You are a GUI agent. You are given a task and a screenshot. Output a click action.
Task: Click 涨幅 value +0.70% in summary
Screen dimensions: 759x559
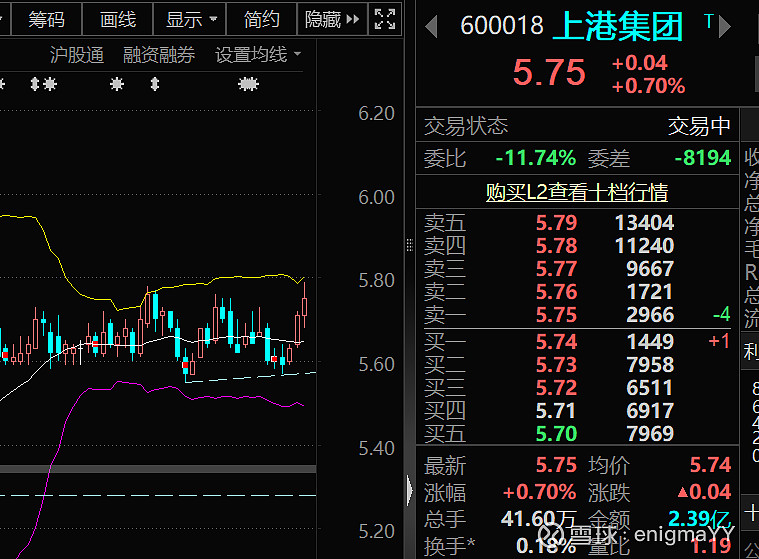click(x=539, y=492)
